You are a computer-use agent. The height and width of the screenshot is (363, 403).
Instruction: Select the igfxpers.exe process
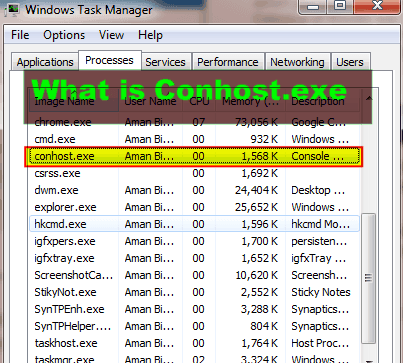coord(194,241)
